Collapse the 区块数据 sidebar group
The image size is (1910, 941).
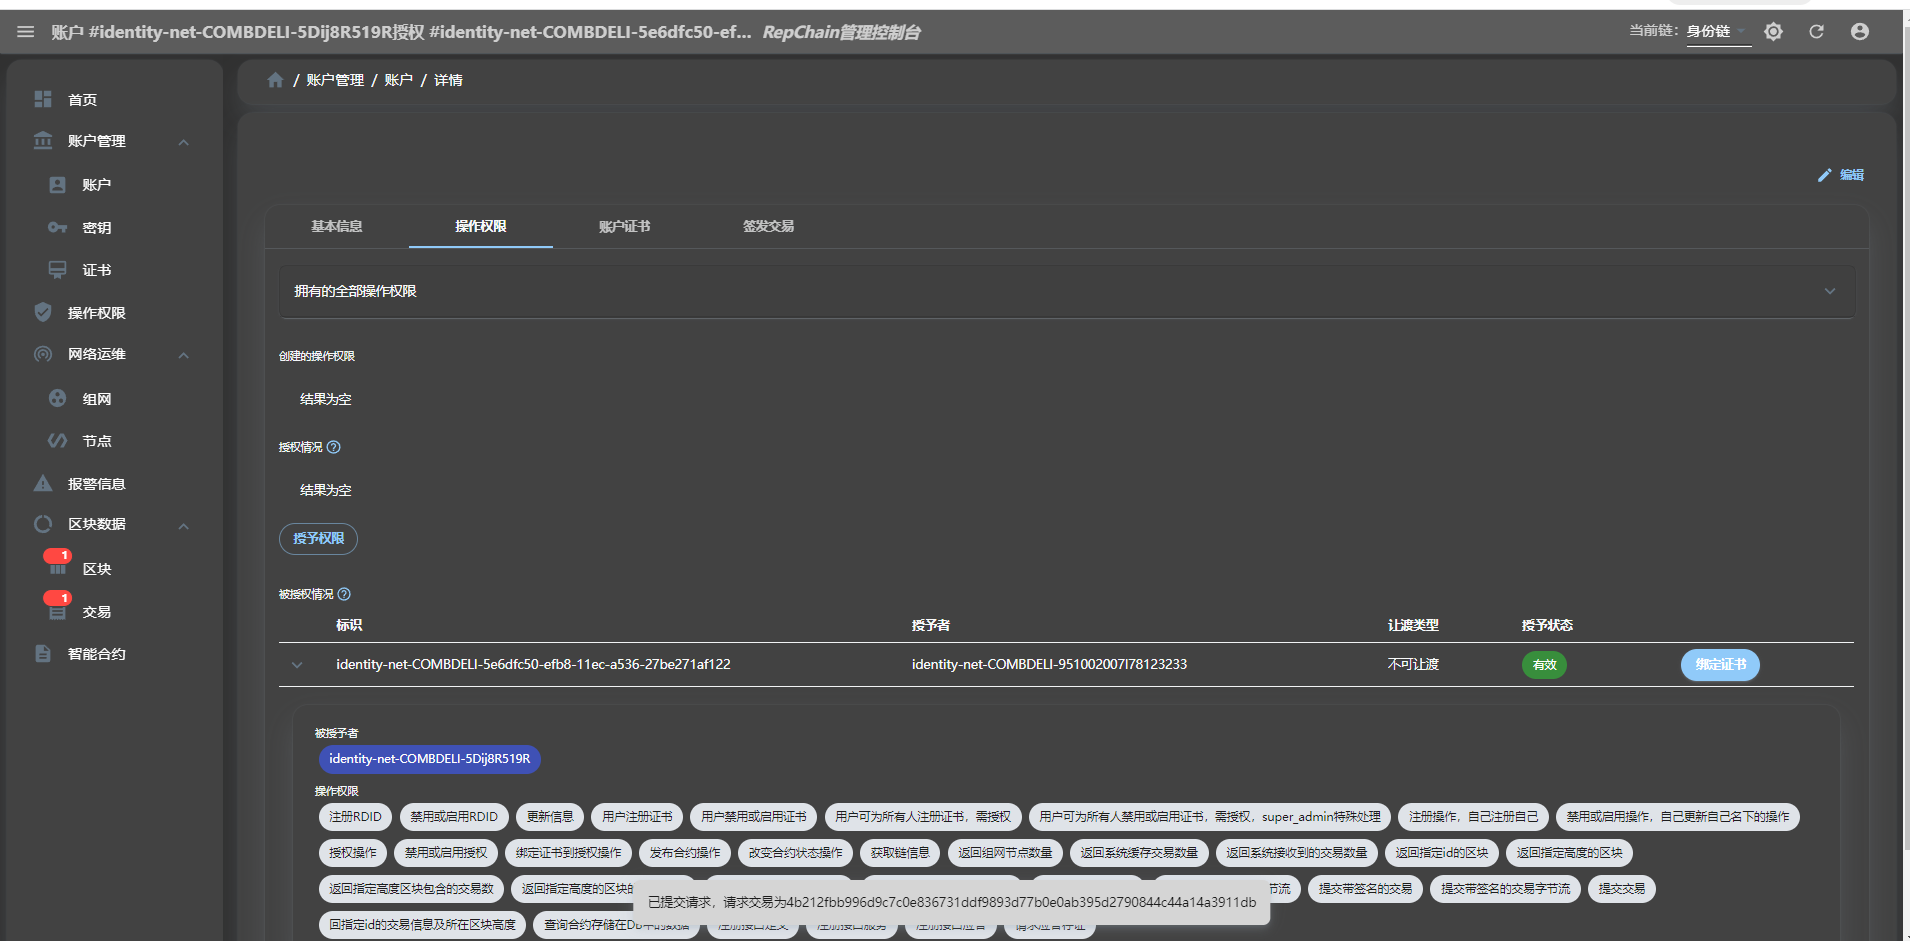click(184, 525)
